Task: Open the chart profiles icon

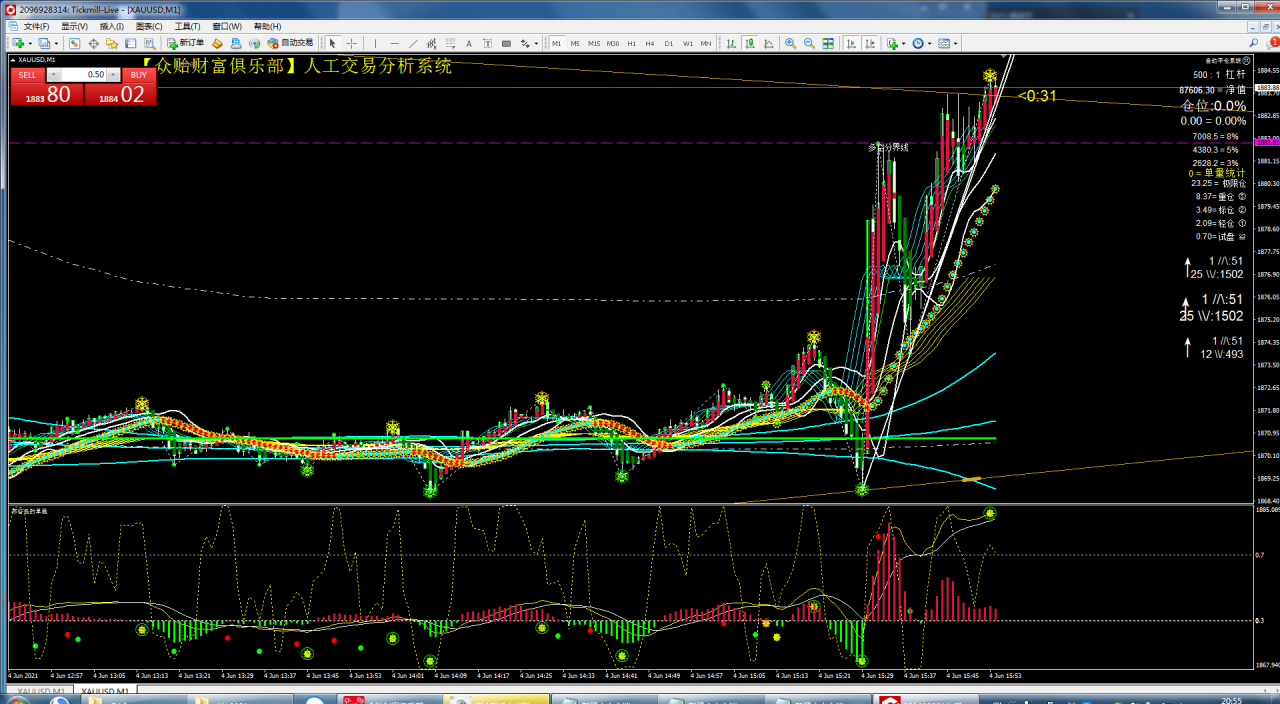Action: click(x=44, y=43)
